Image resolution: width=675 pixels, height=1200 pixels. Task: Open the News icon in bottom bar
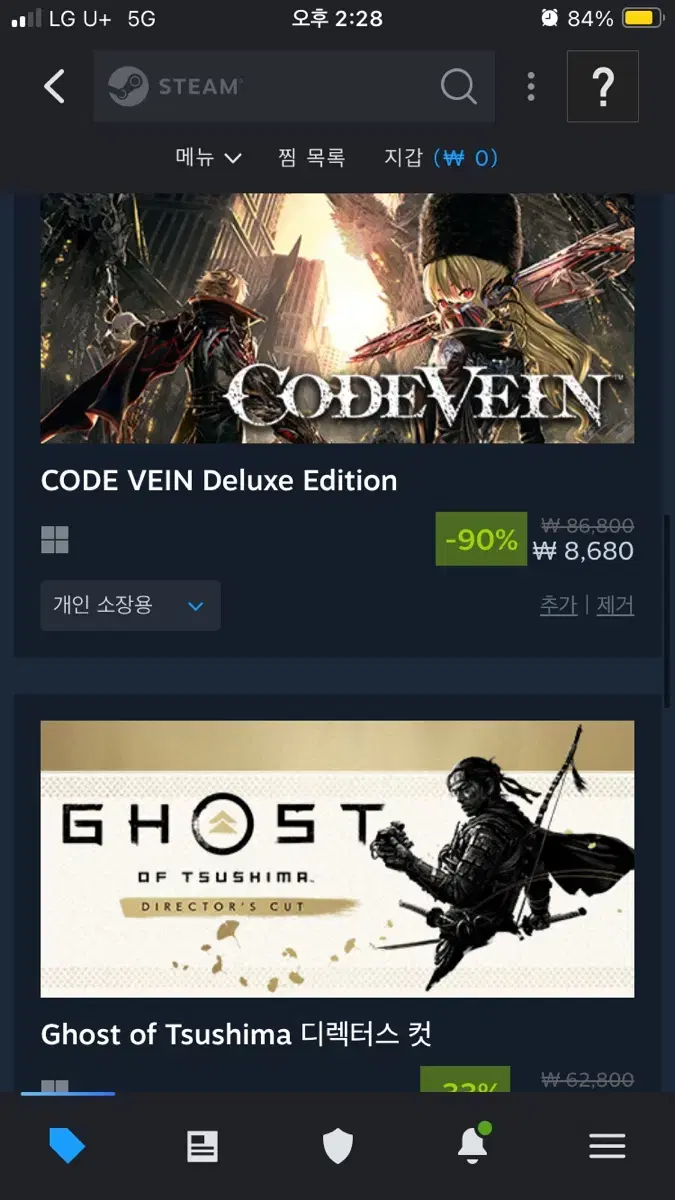click(x=202, y=1146)
